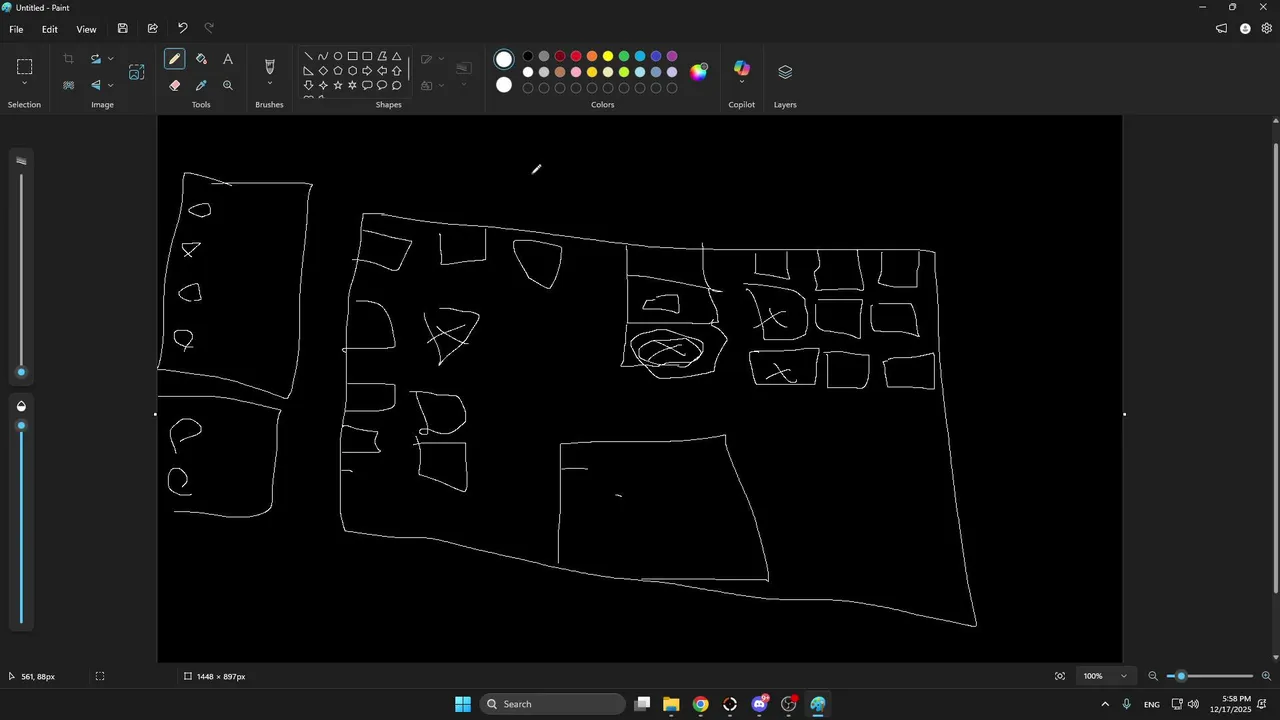This screenshot has height=720, width=1280.
Task: Click the Save button
Action: pos(123,29)
